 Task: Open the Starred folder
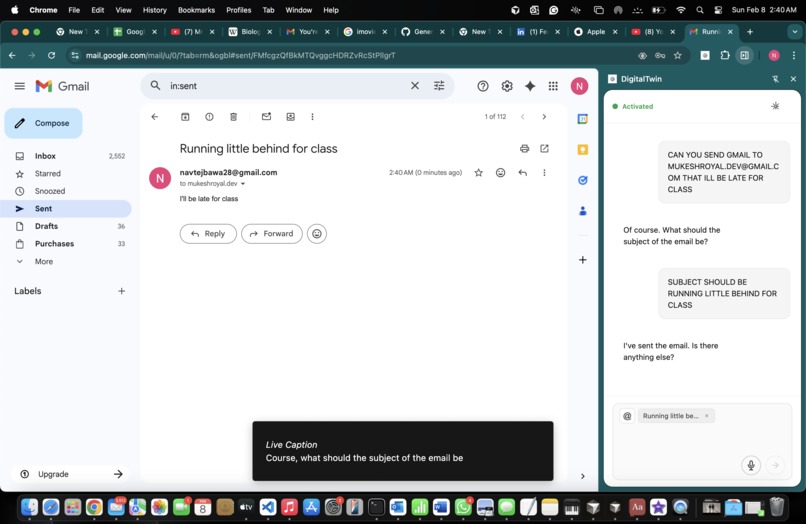(x=67, y=173)
